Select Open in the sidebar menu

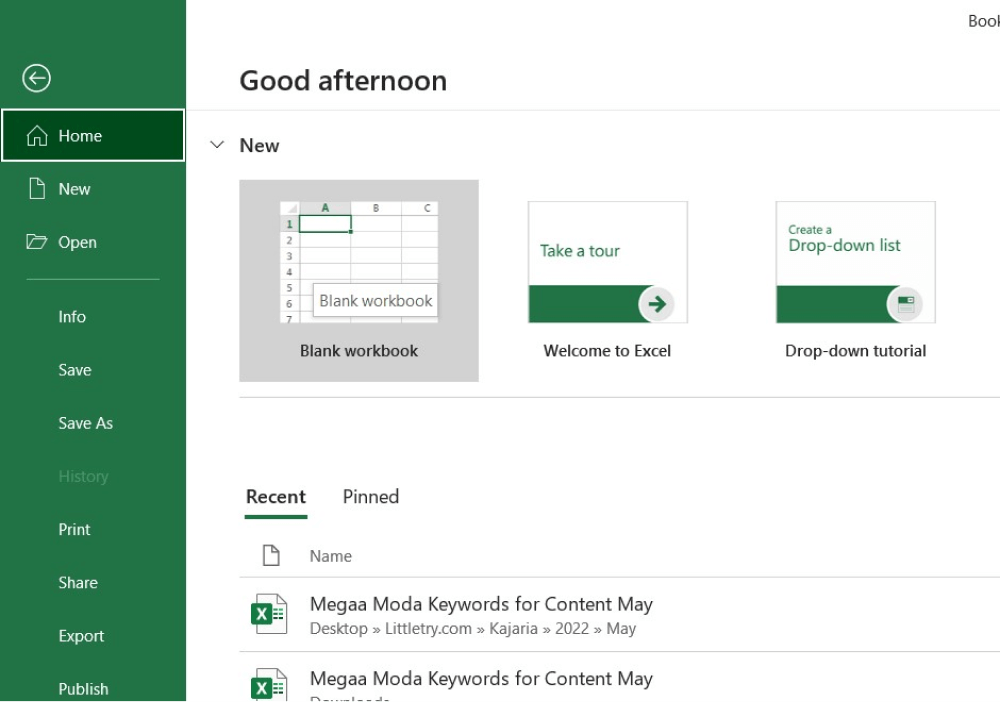click(x=93, y=242)
